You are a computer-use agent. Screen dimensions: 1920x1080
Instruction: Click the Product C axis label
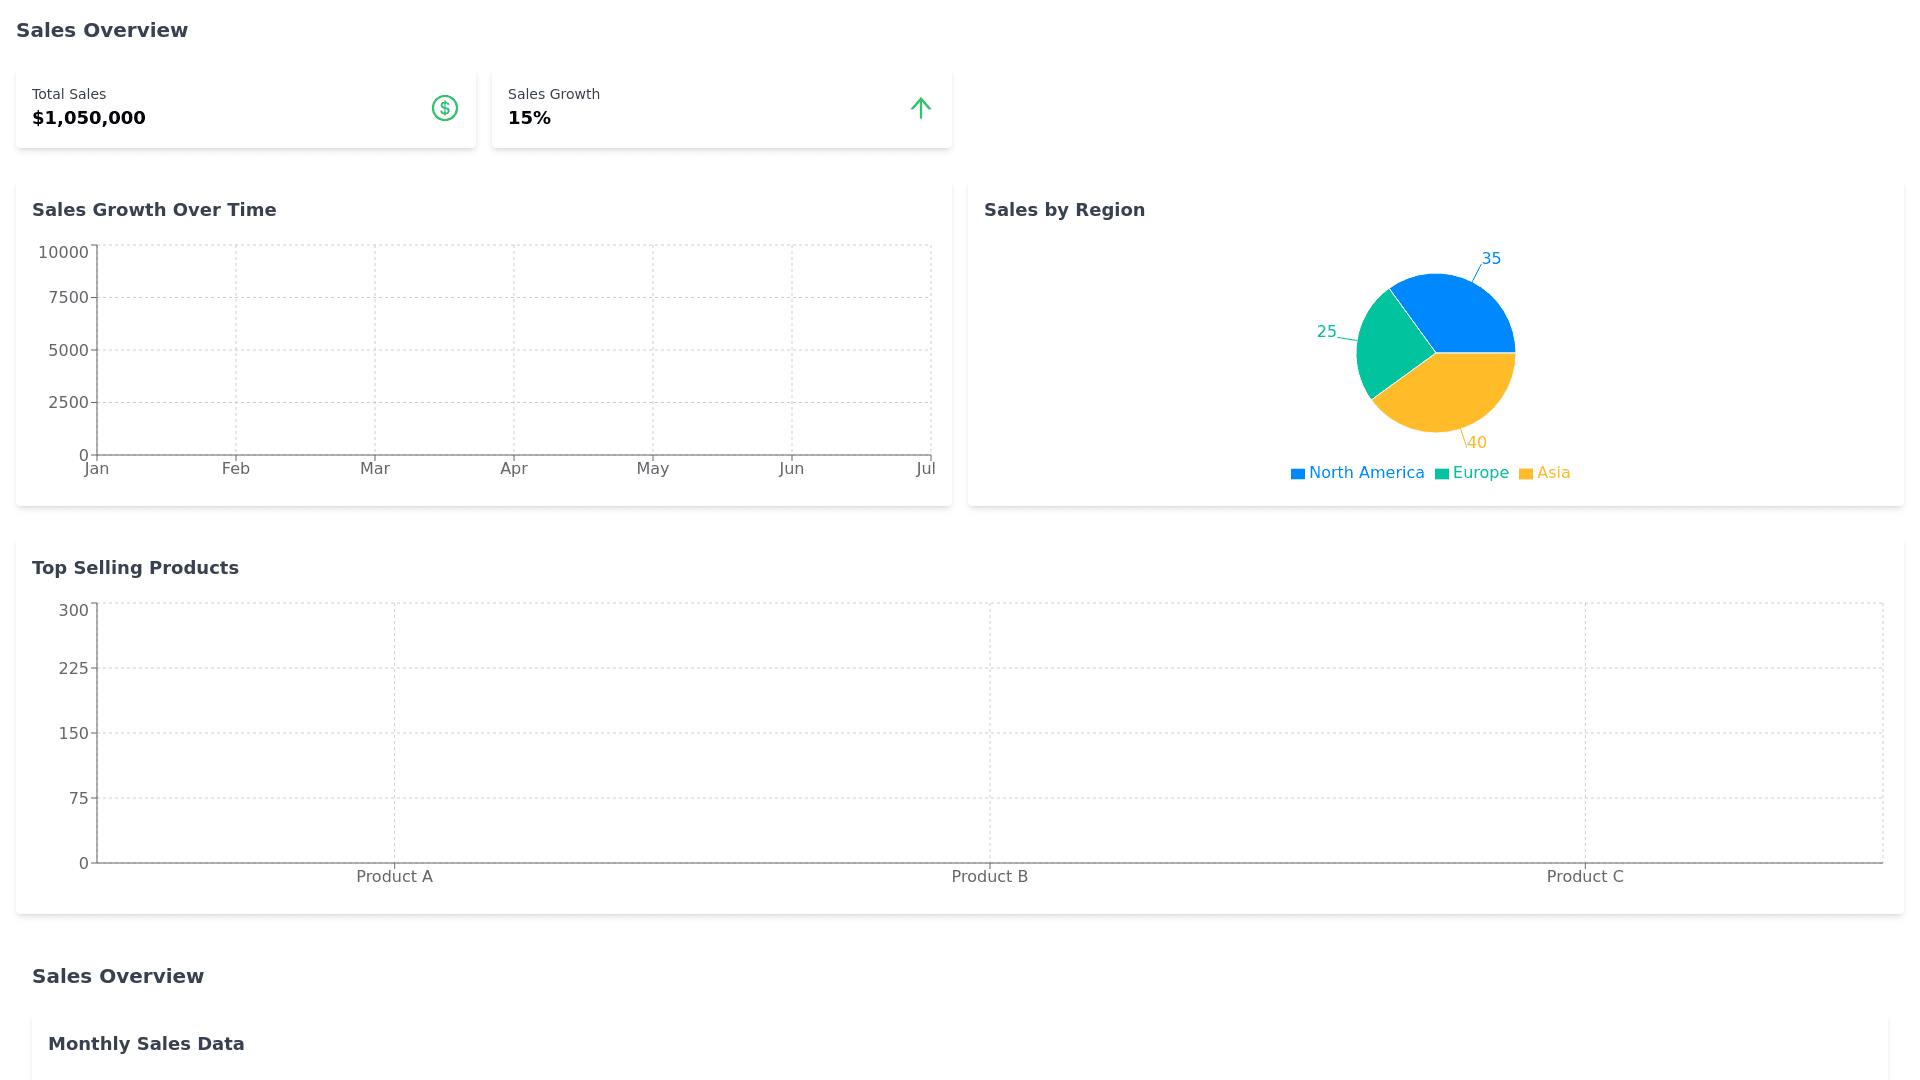[x=1585, y=877]
